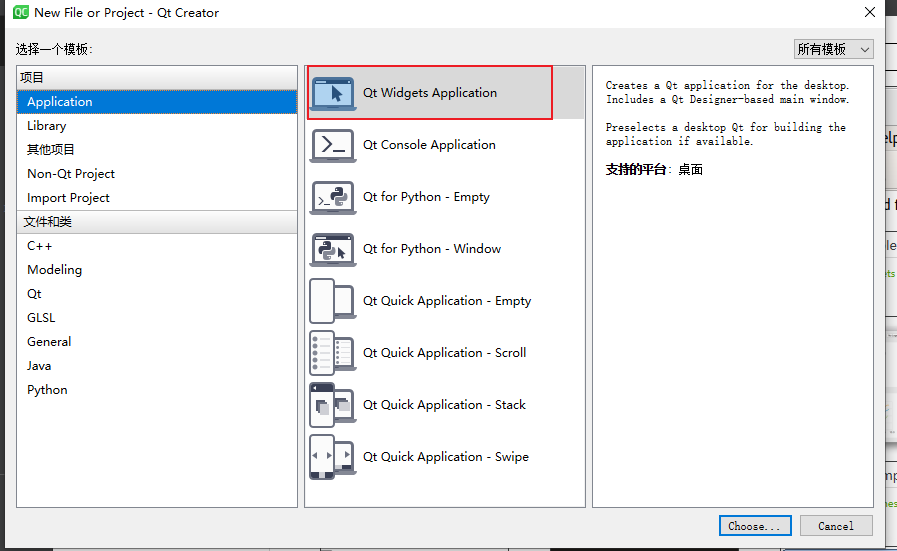Pick the Qt for Python - Empty label

(426, 197)
